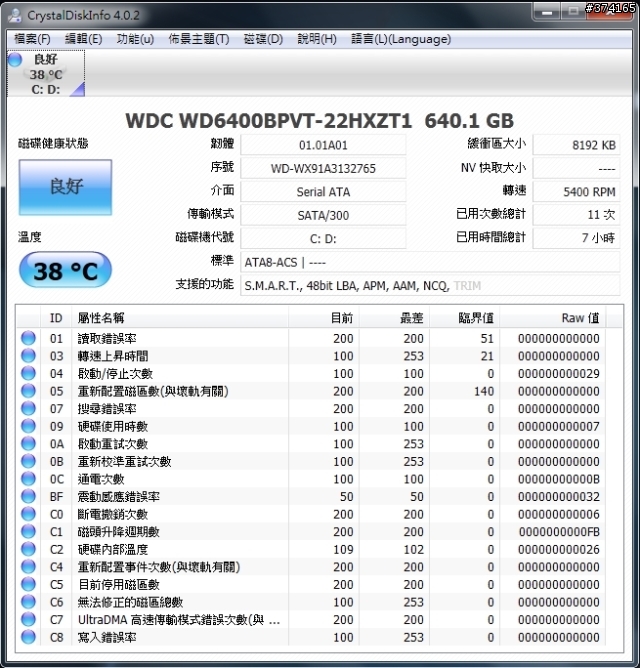This screenshot has height=668, width=640.
Task: Click the status orb for row 04 啟動/停止次數
Action: tap(28, 374)
